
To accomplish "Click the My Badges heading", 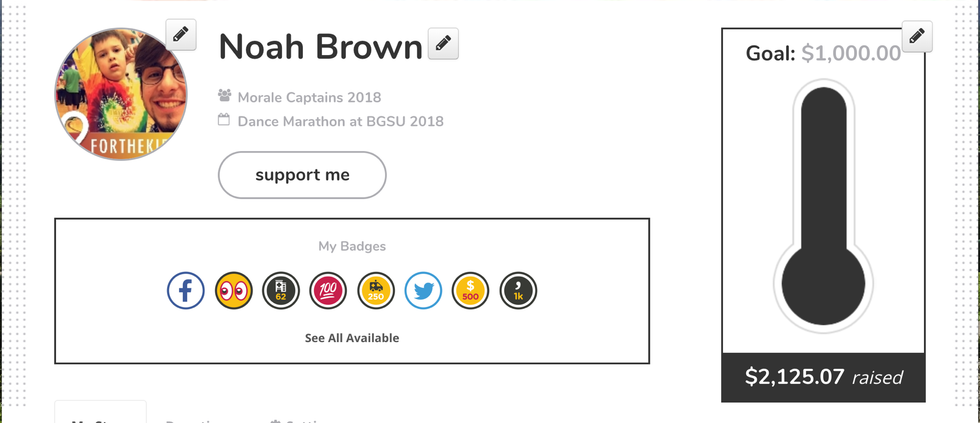I will (352, 246).
